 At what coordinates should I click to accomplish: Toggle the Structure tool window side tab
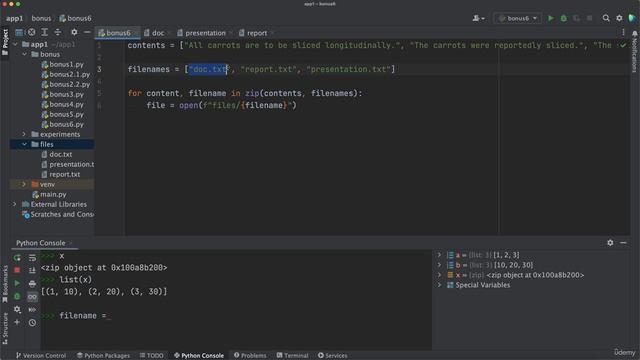tap(5, 328)
